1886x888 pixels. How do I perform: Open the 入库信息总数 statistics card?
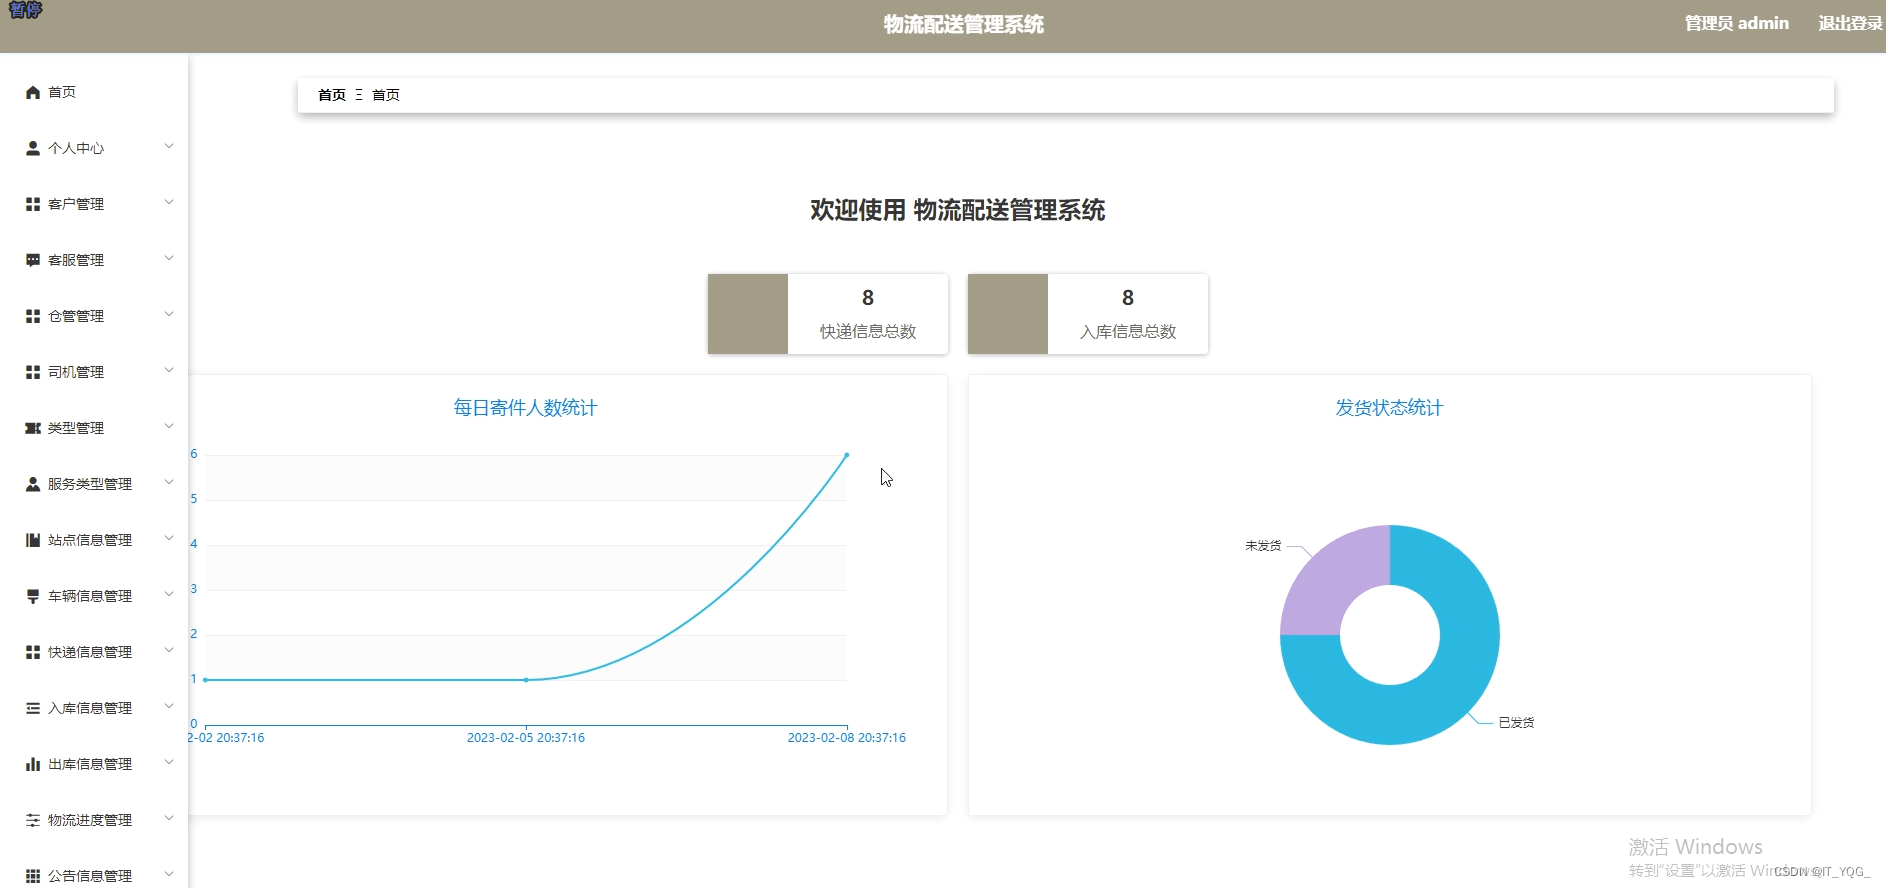click(1088, 314)
